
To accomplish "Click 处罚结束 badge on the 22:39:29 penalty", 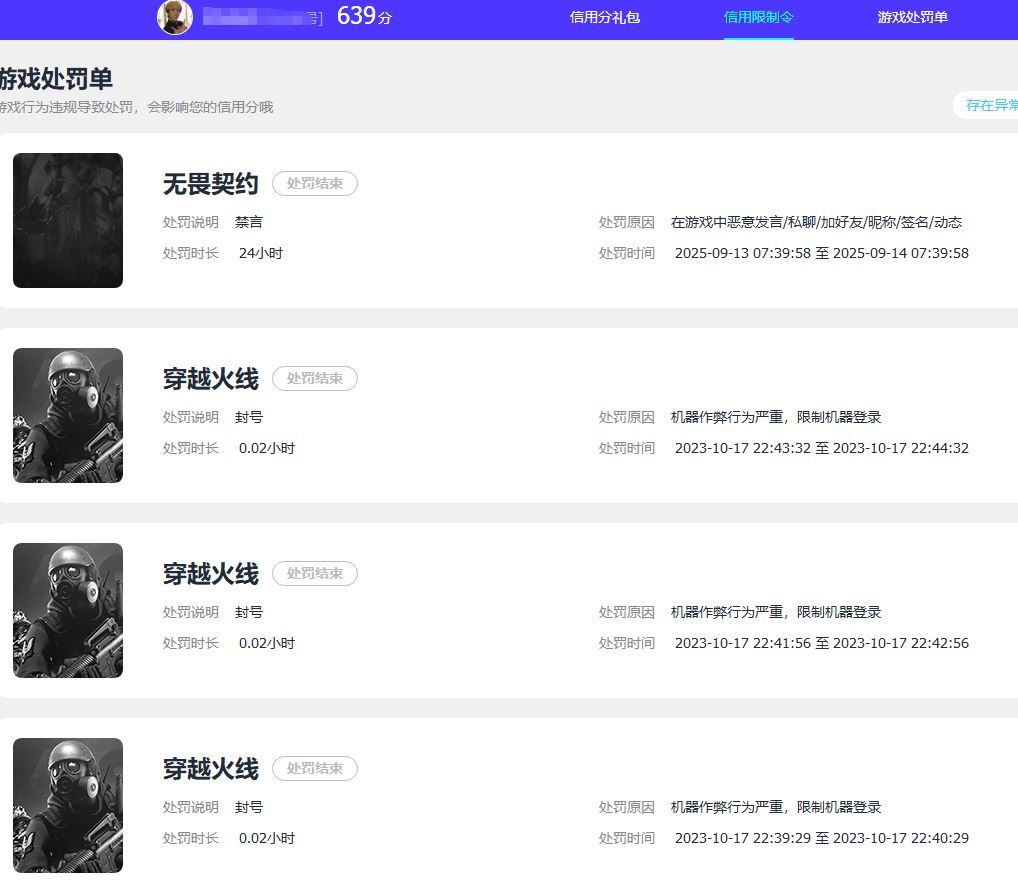I will [x=315, y=769].
